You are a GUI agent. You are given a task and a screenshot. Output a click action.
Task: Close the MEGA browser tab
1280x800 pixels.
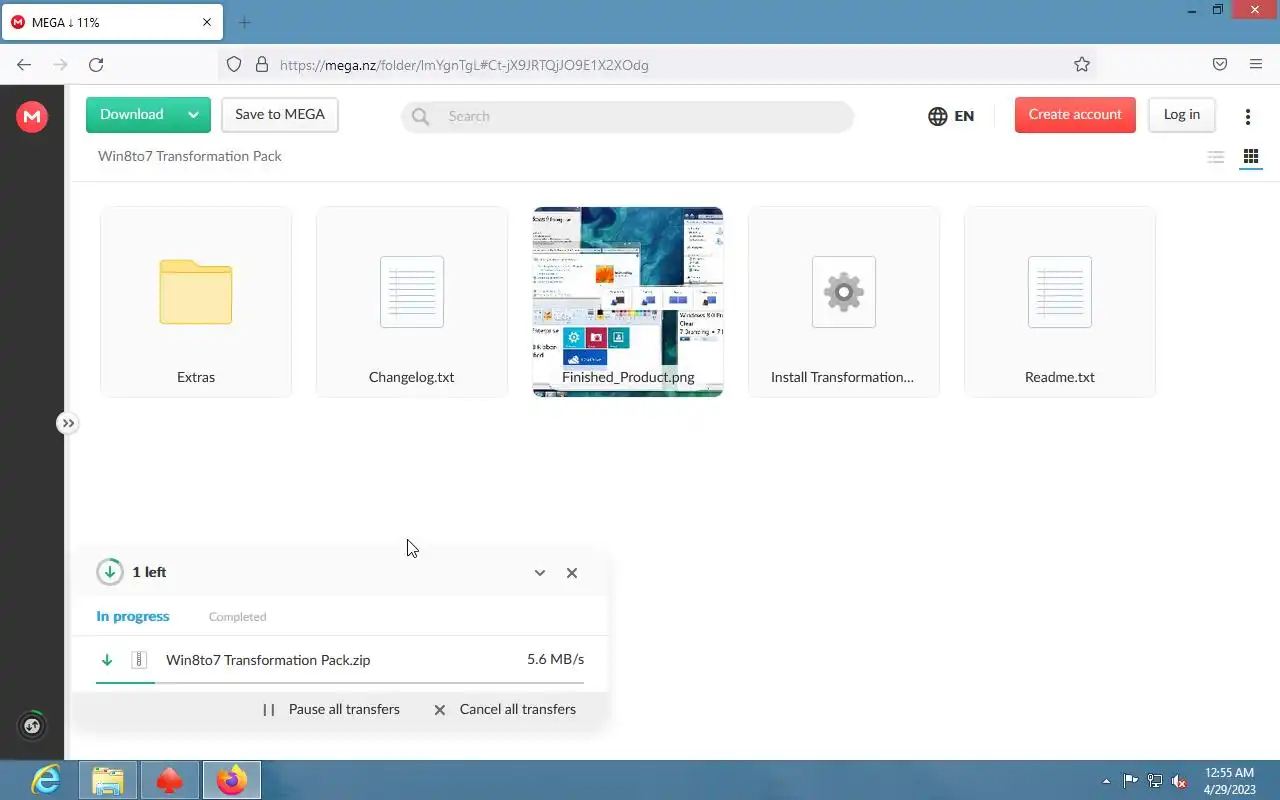(x=207, y=22)
